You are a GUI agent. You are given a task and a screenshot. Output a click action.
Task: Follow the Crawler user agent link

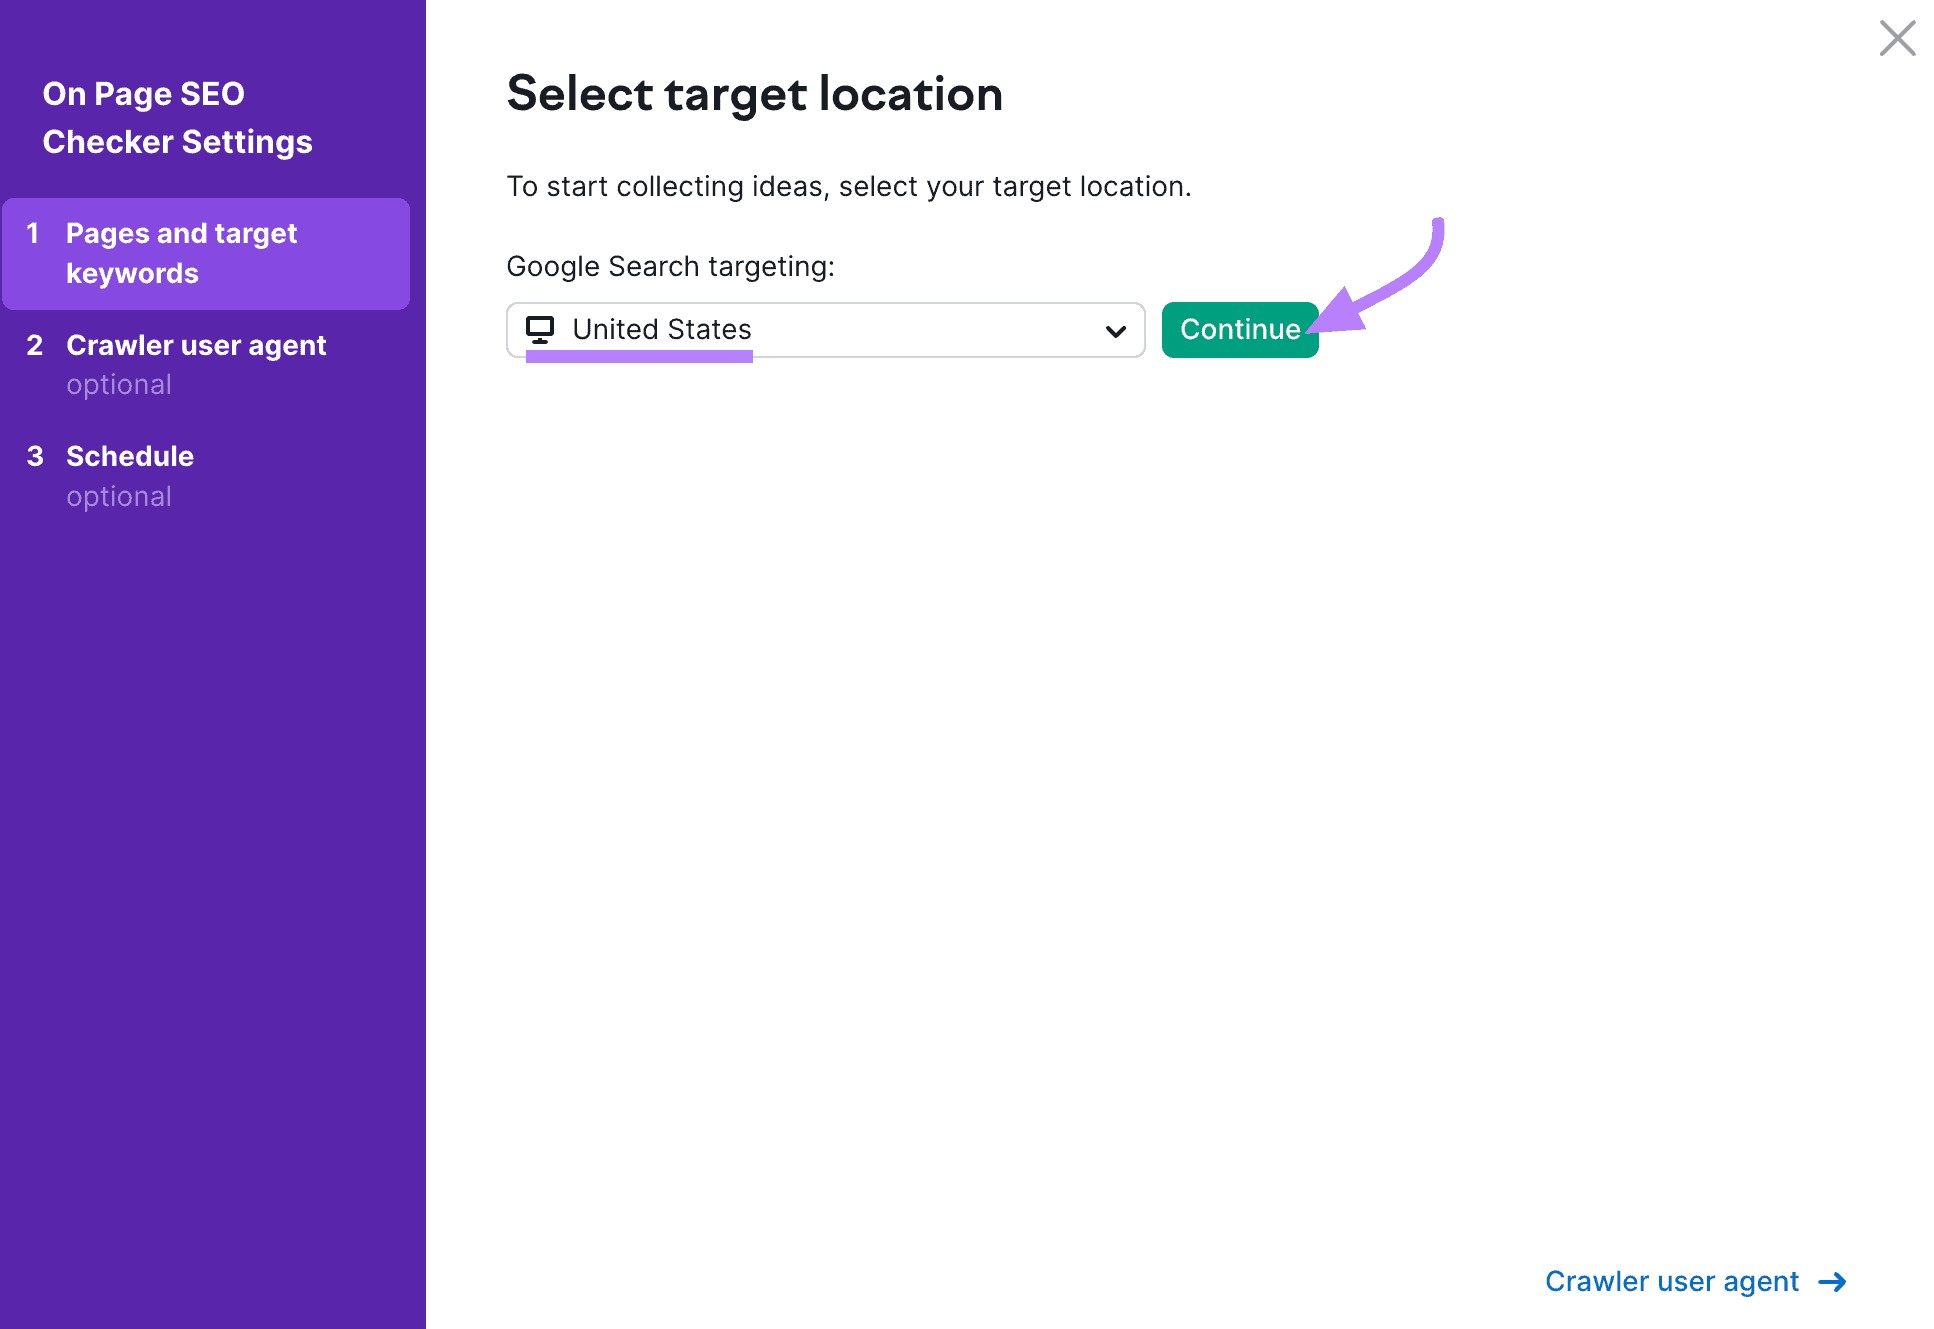tap(1671, 1281)
